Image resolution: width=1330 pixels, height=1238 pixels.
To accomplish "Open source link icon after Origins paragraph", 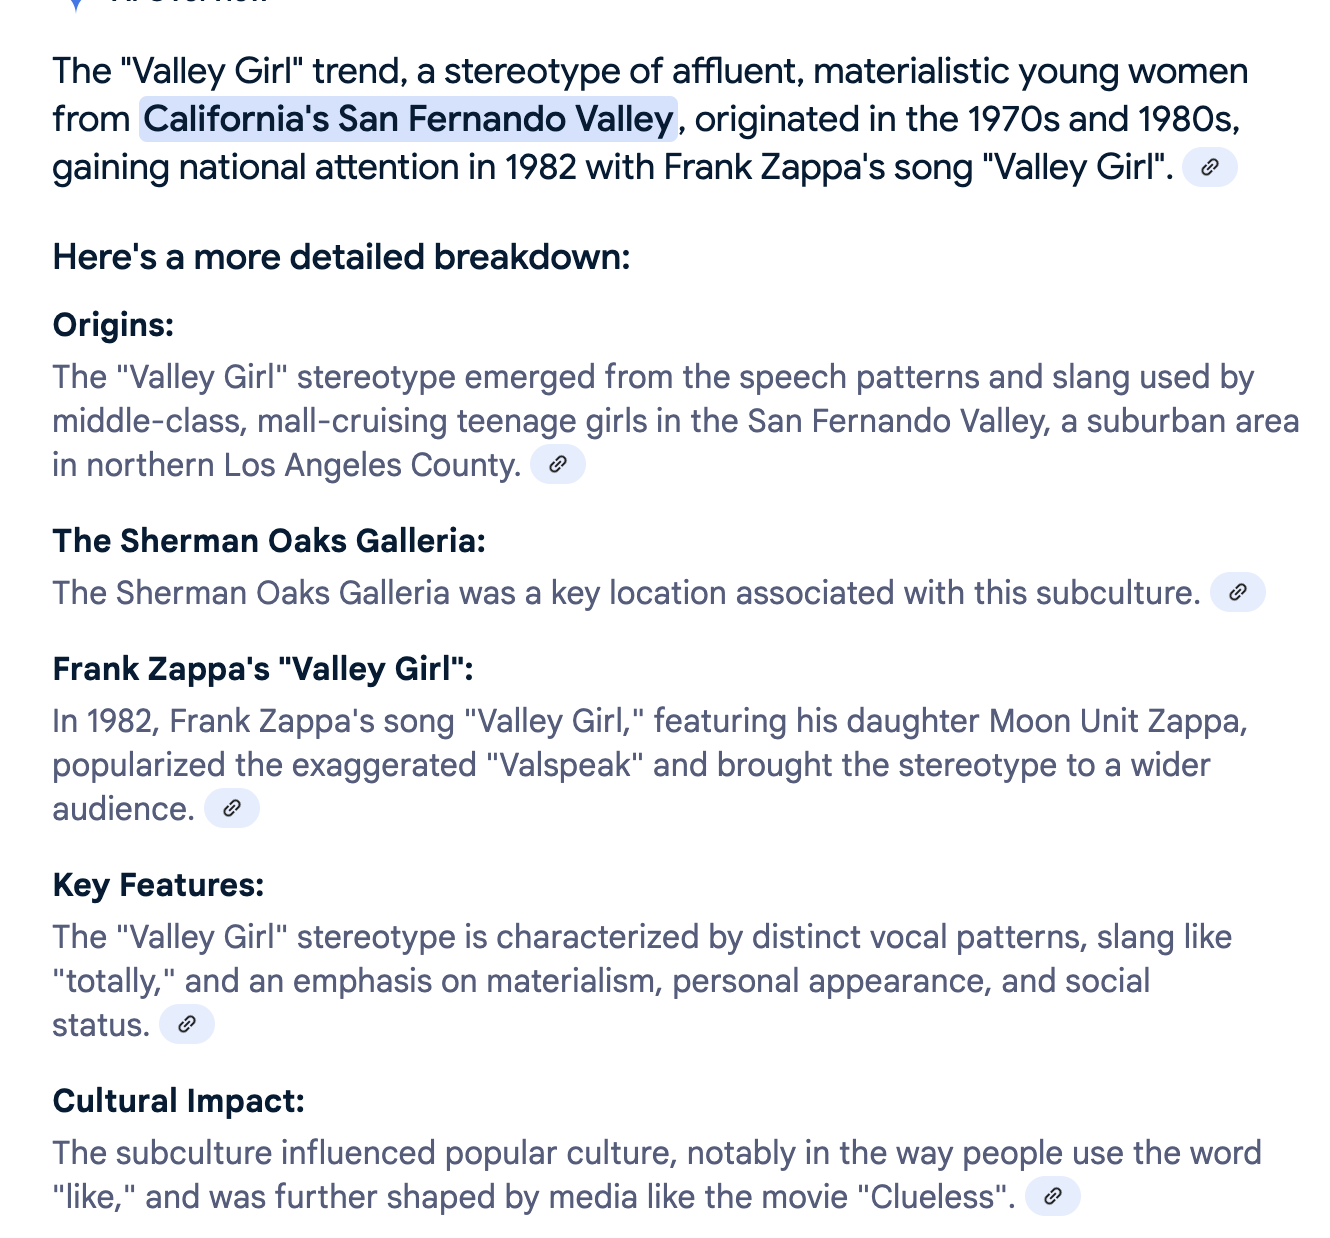I will pos(557,464).
